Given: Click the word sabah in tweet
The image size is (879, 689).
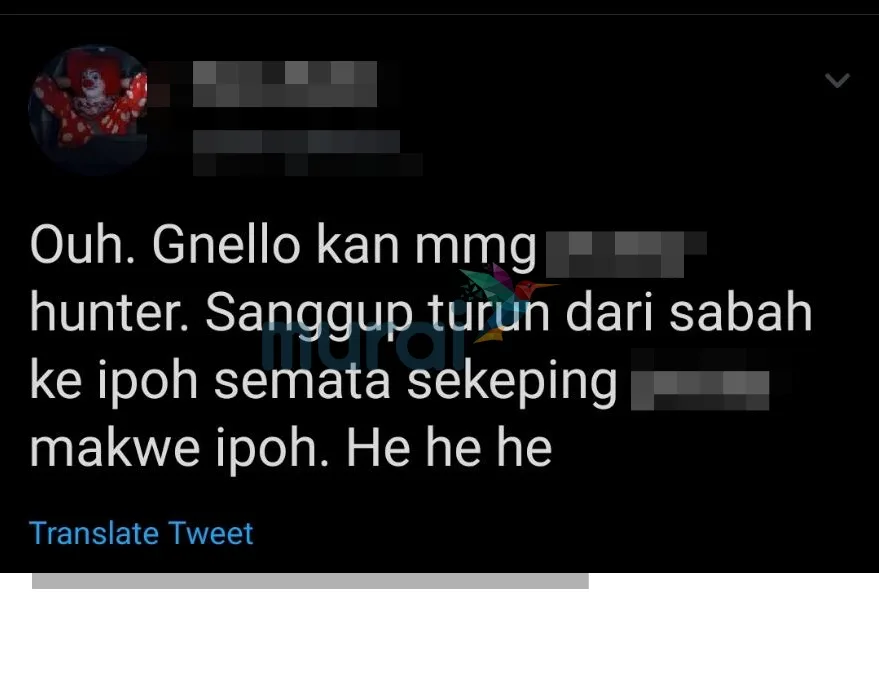Looking at the screenshot, I should [741, 312].
